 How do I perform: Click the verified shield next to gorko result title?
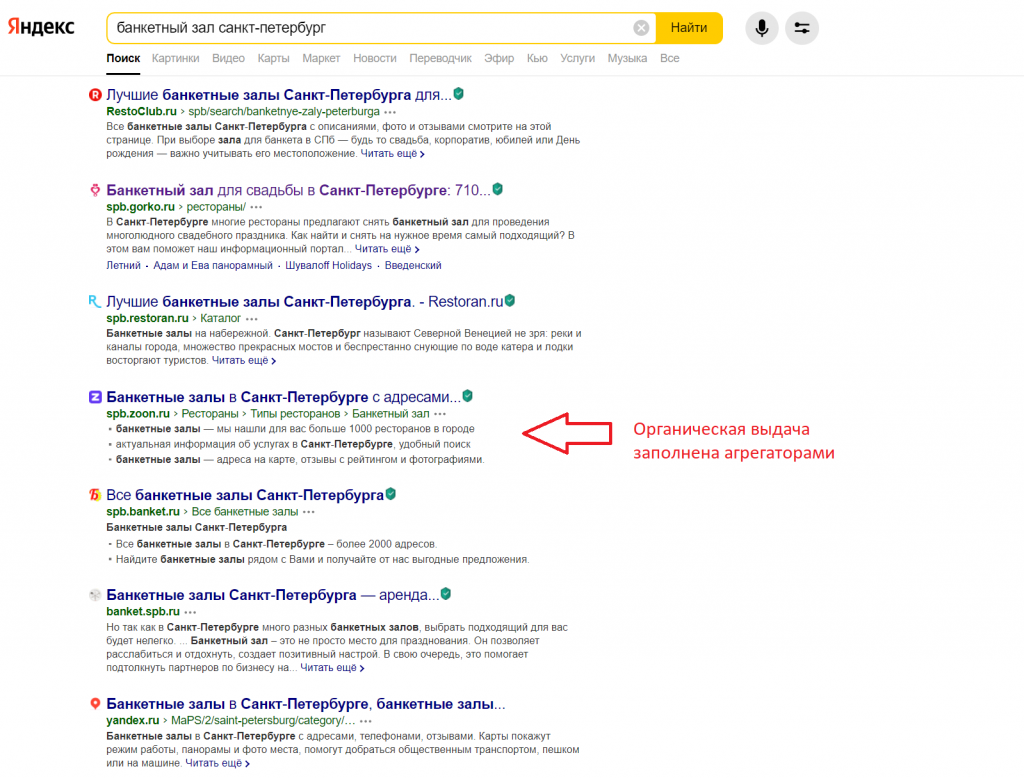[x=498, y=189]
